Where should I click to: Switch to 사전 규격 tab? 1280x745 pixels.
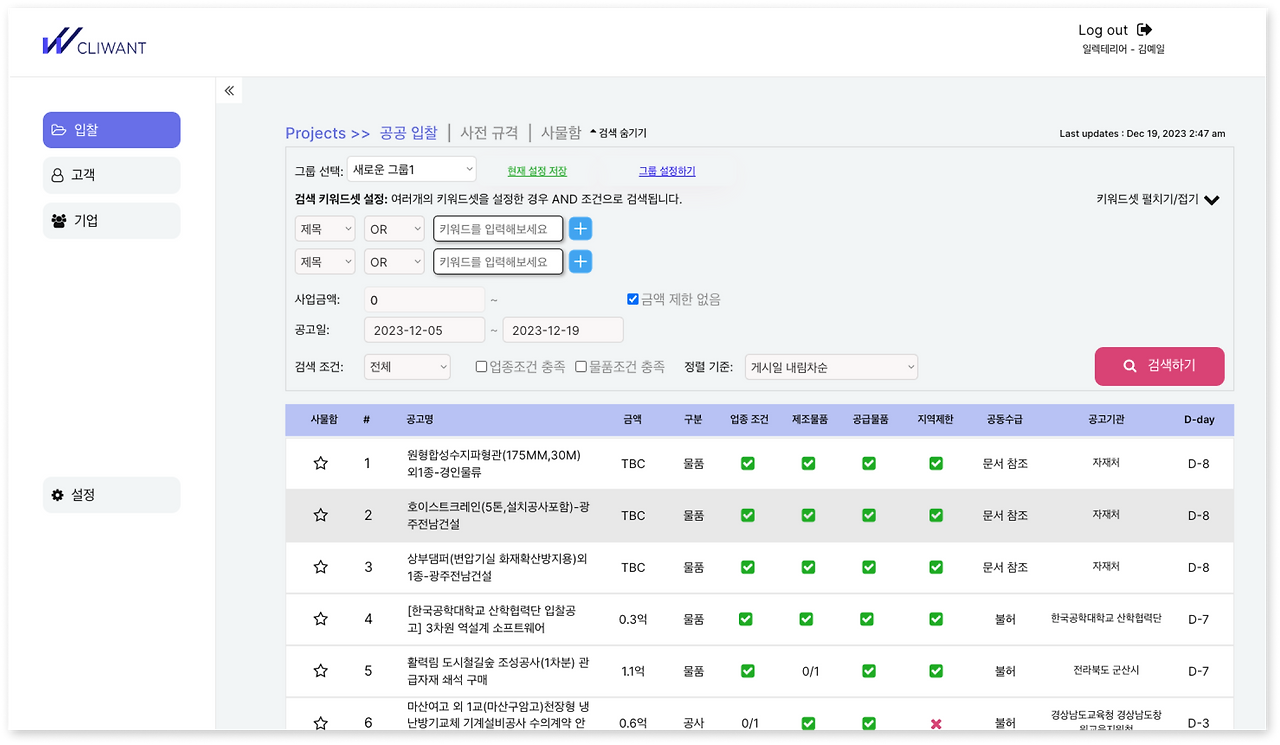coord(489,132)
